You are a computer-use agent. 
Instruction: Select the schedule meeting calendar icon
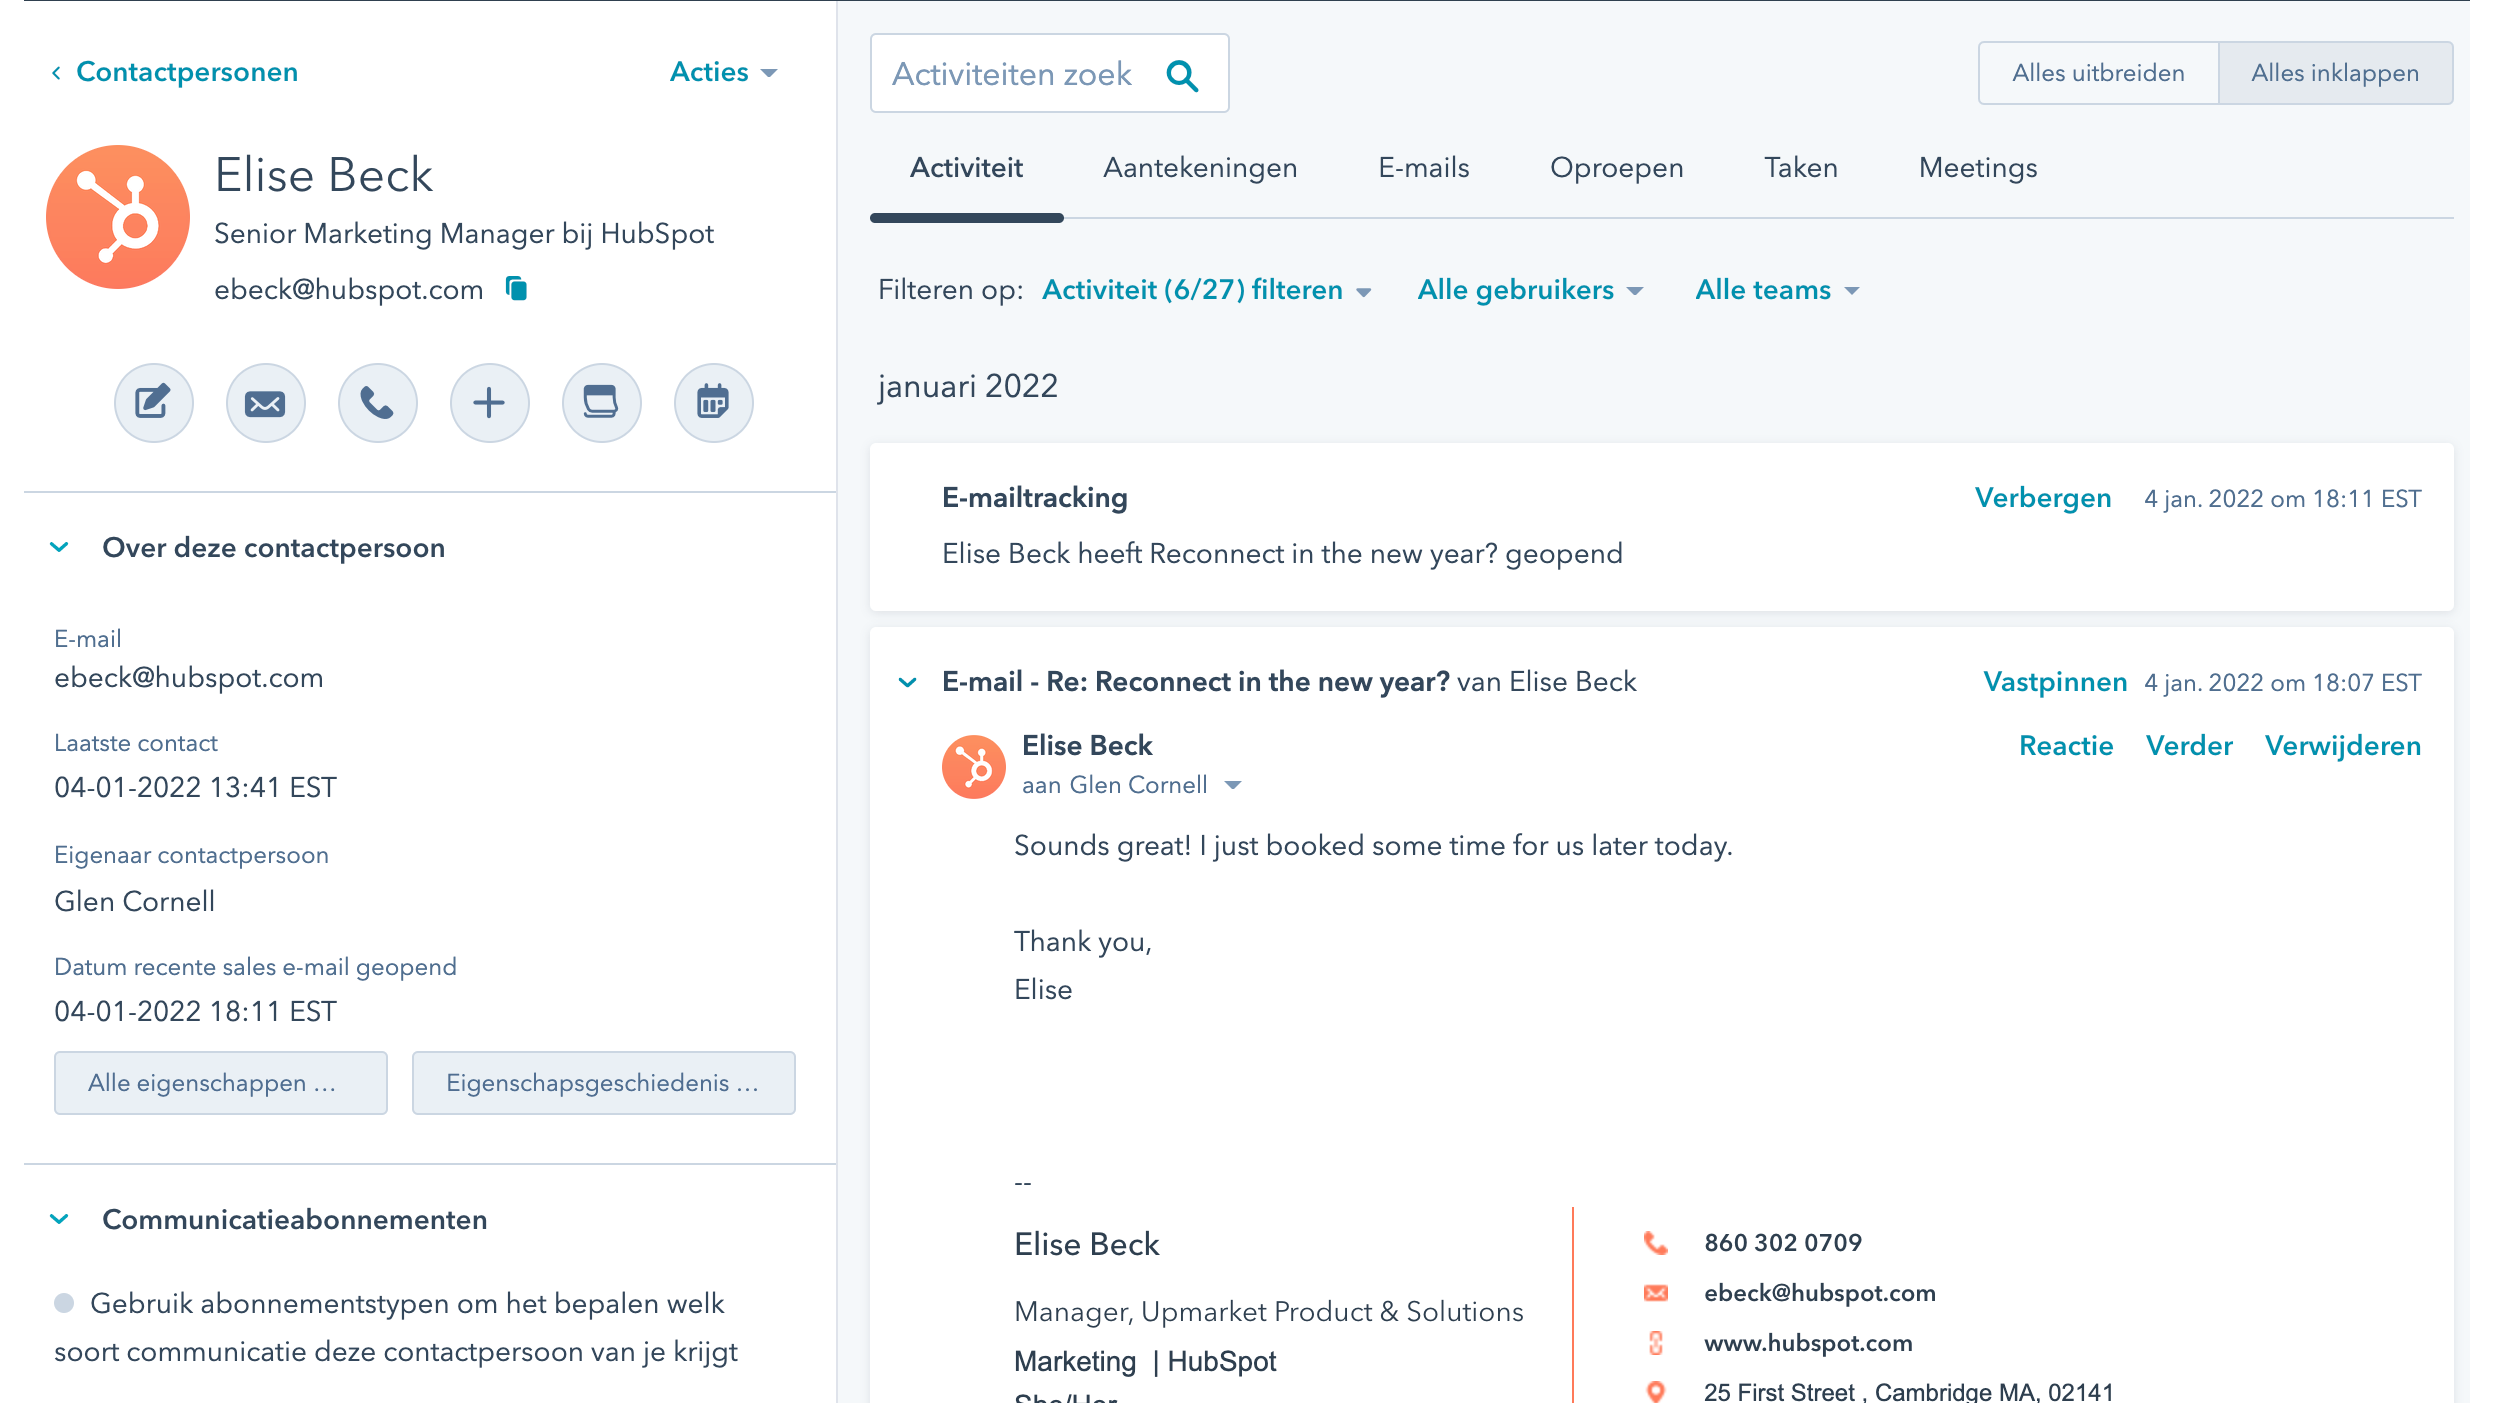(x=713, y=402)
